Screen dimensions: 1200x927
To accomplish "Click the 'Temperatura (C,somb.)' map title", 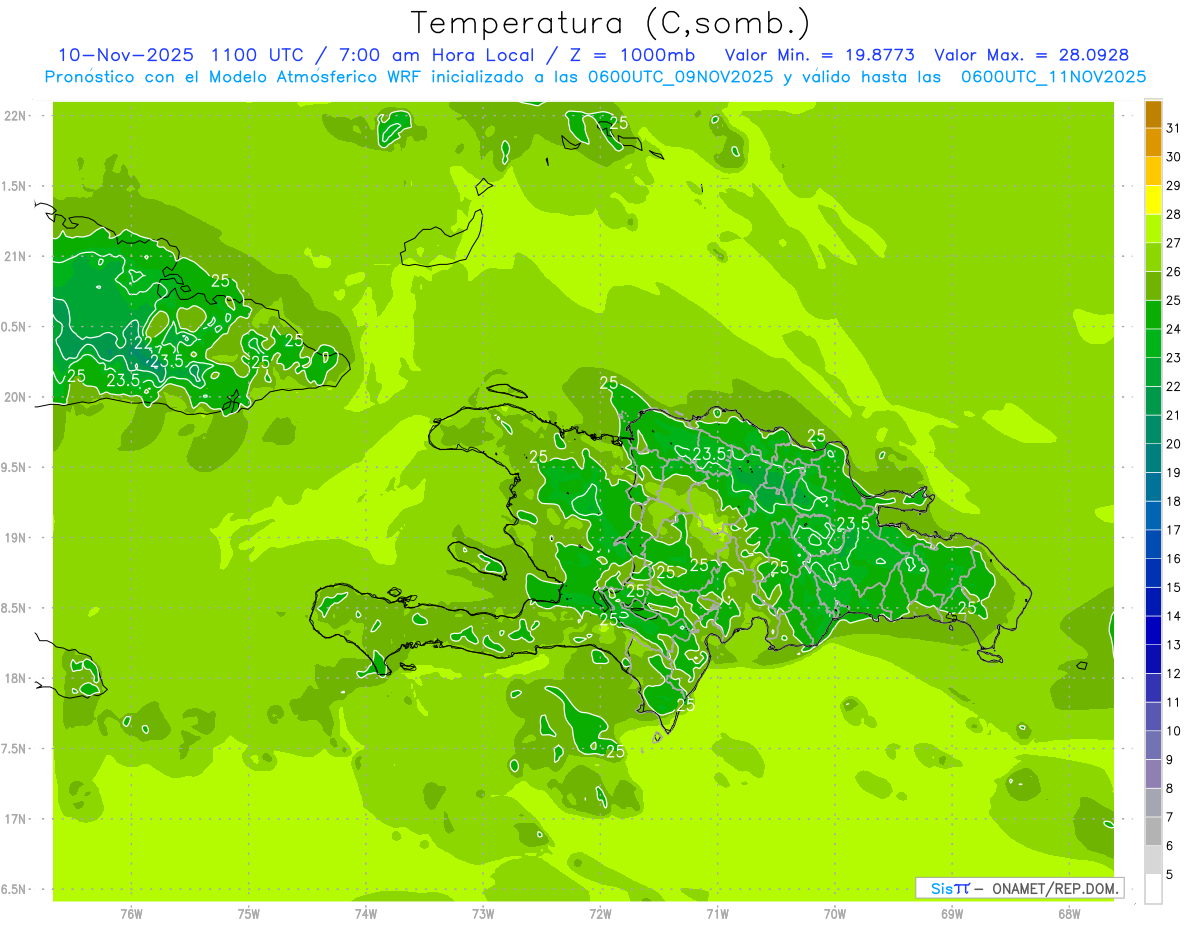I will [x=611, y=24].
